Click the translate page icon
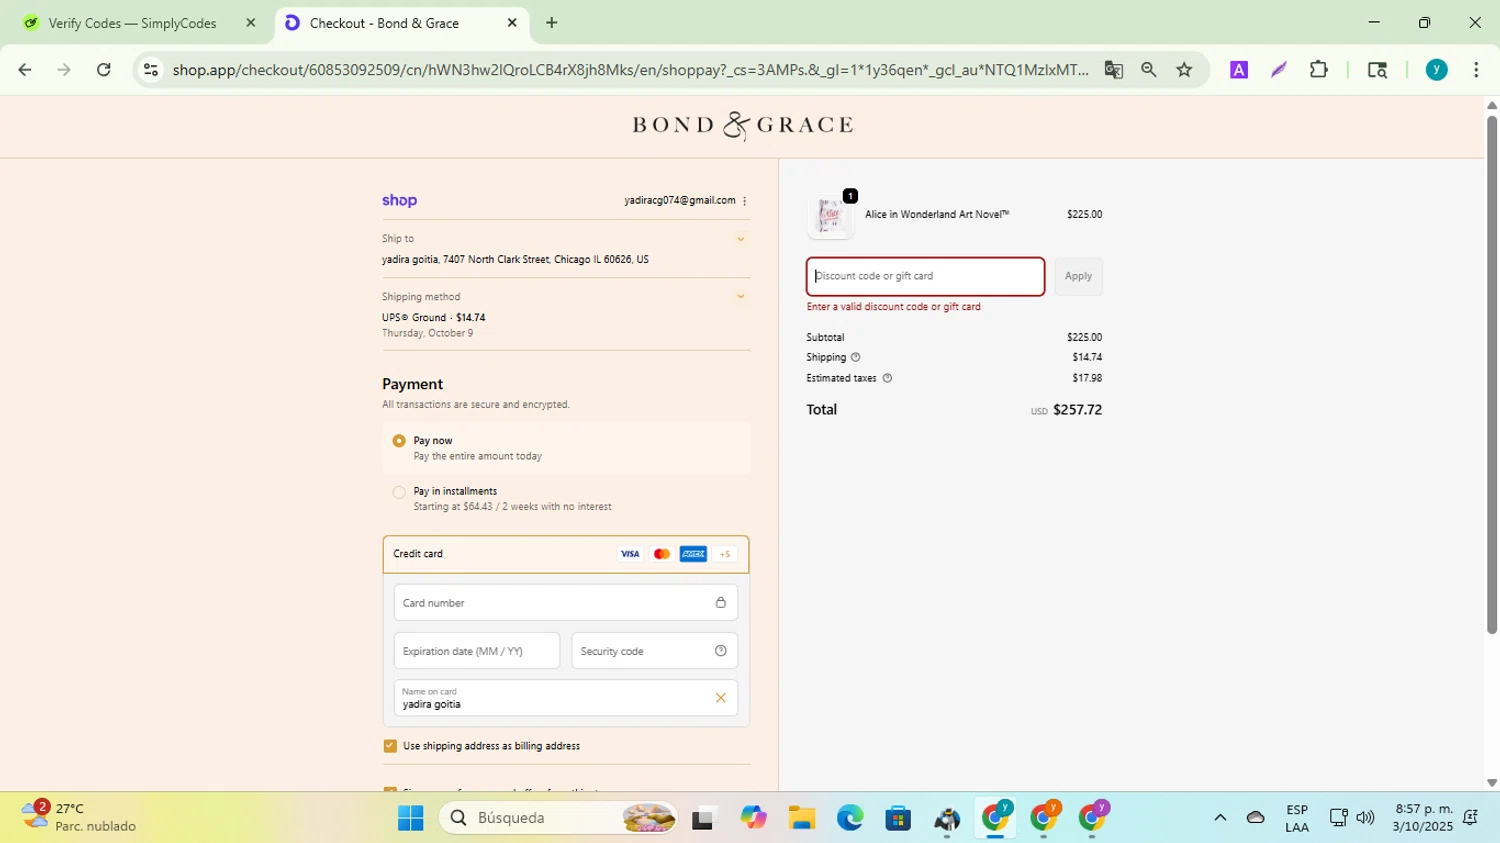Image resolution: width=1500 pixels, height=843 pixels. coord(1113,70)
